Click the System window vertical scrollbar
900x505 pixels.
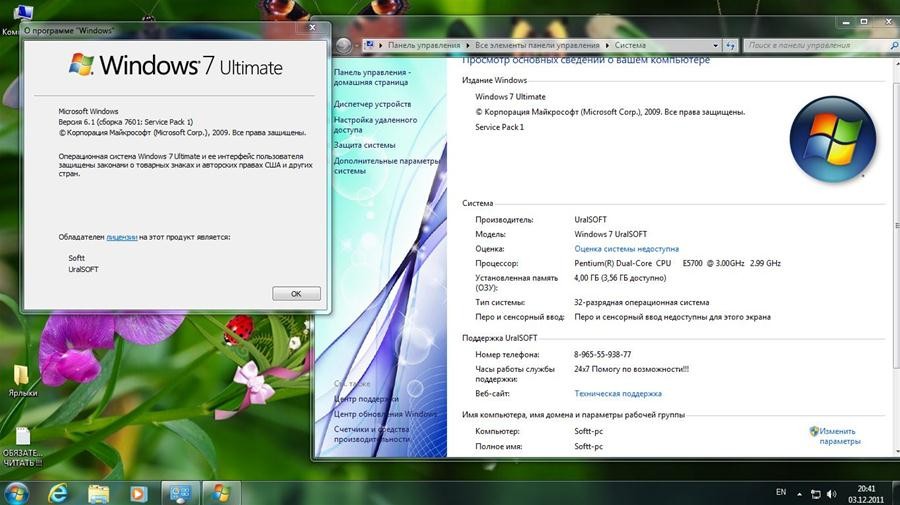pyautogui.click(x=897, y=225)
